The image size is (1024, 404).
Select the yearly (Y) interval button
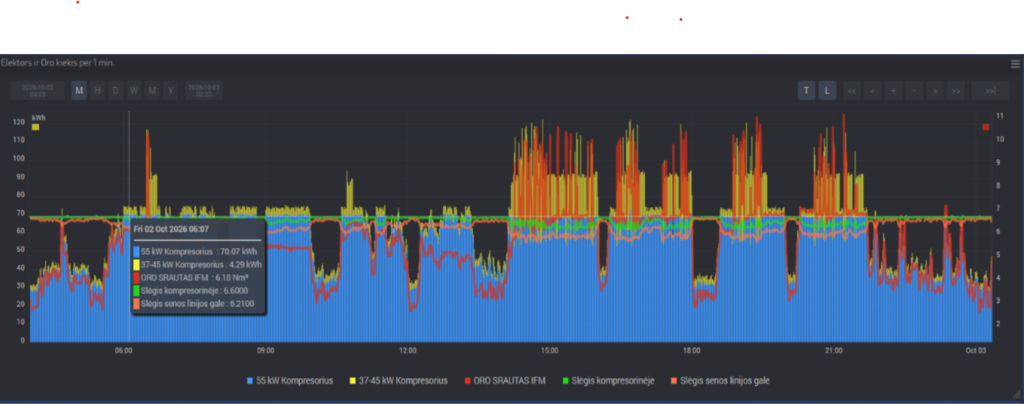click(x=170, y=91)
